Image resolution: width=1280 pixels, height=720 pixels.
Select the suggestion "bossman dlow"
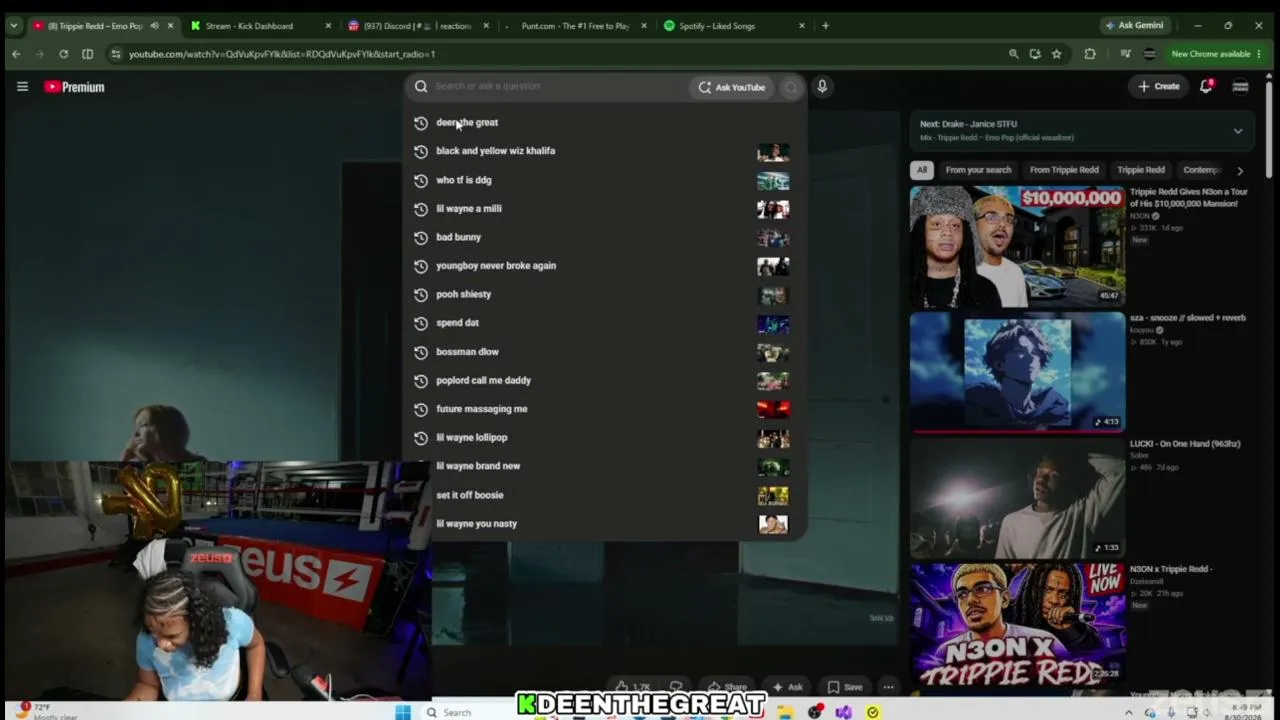467,352
